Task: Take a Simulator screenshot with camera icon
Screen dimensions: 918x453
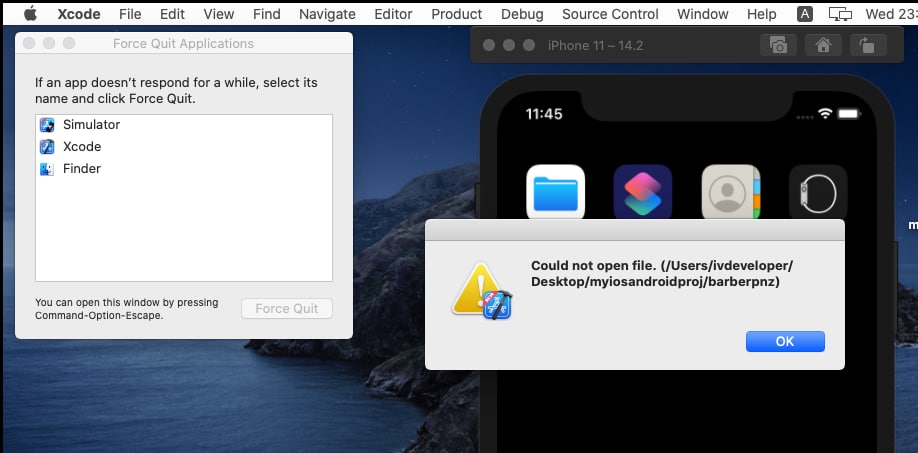Action: 778,45
